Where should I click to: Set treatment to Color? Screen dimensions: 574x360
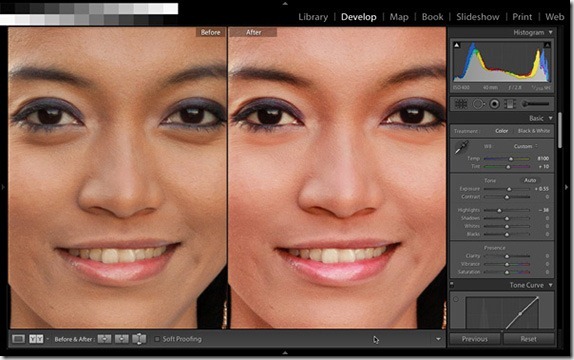(502, 131)
